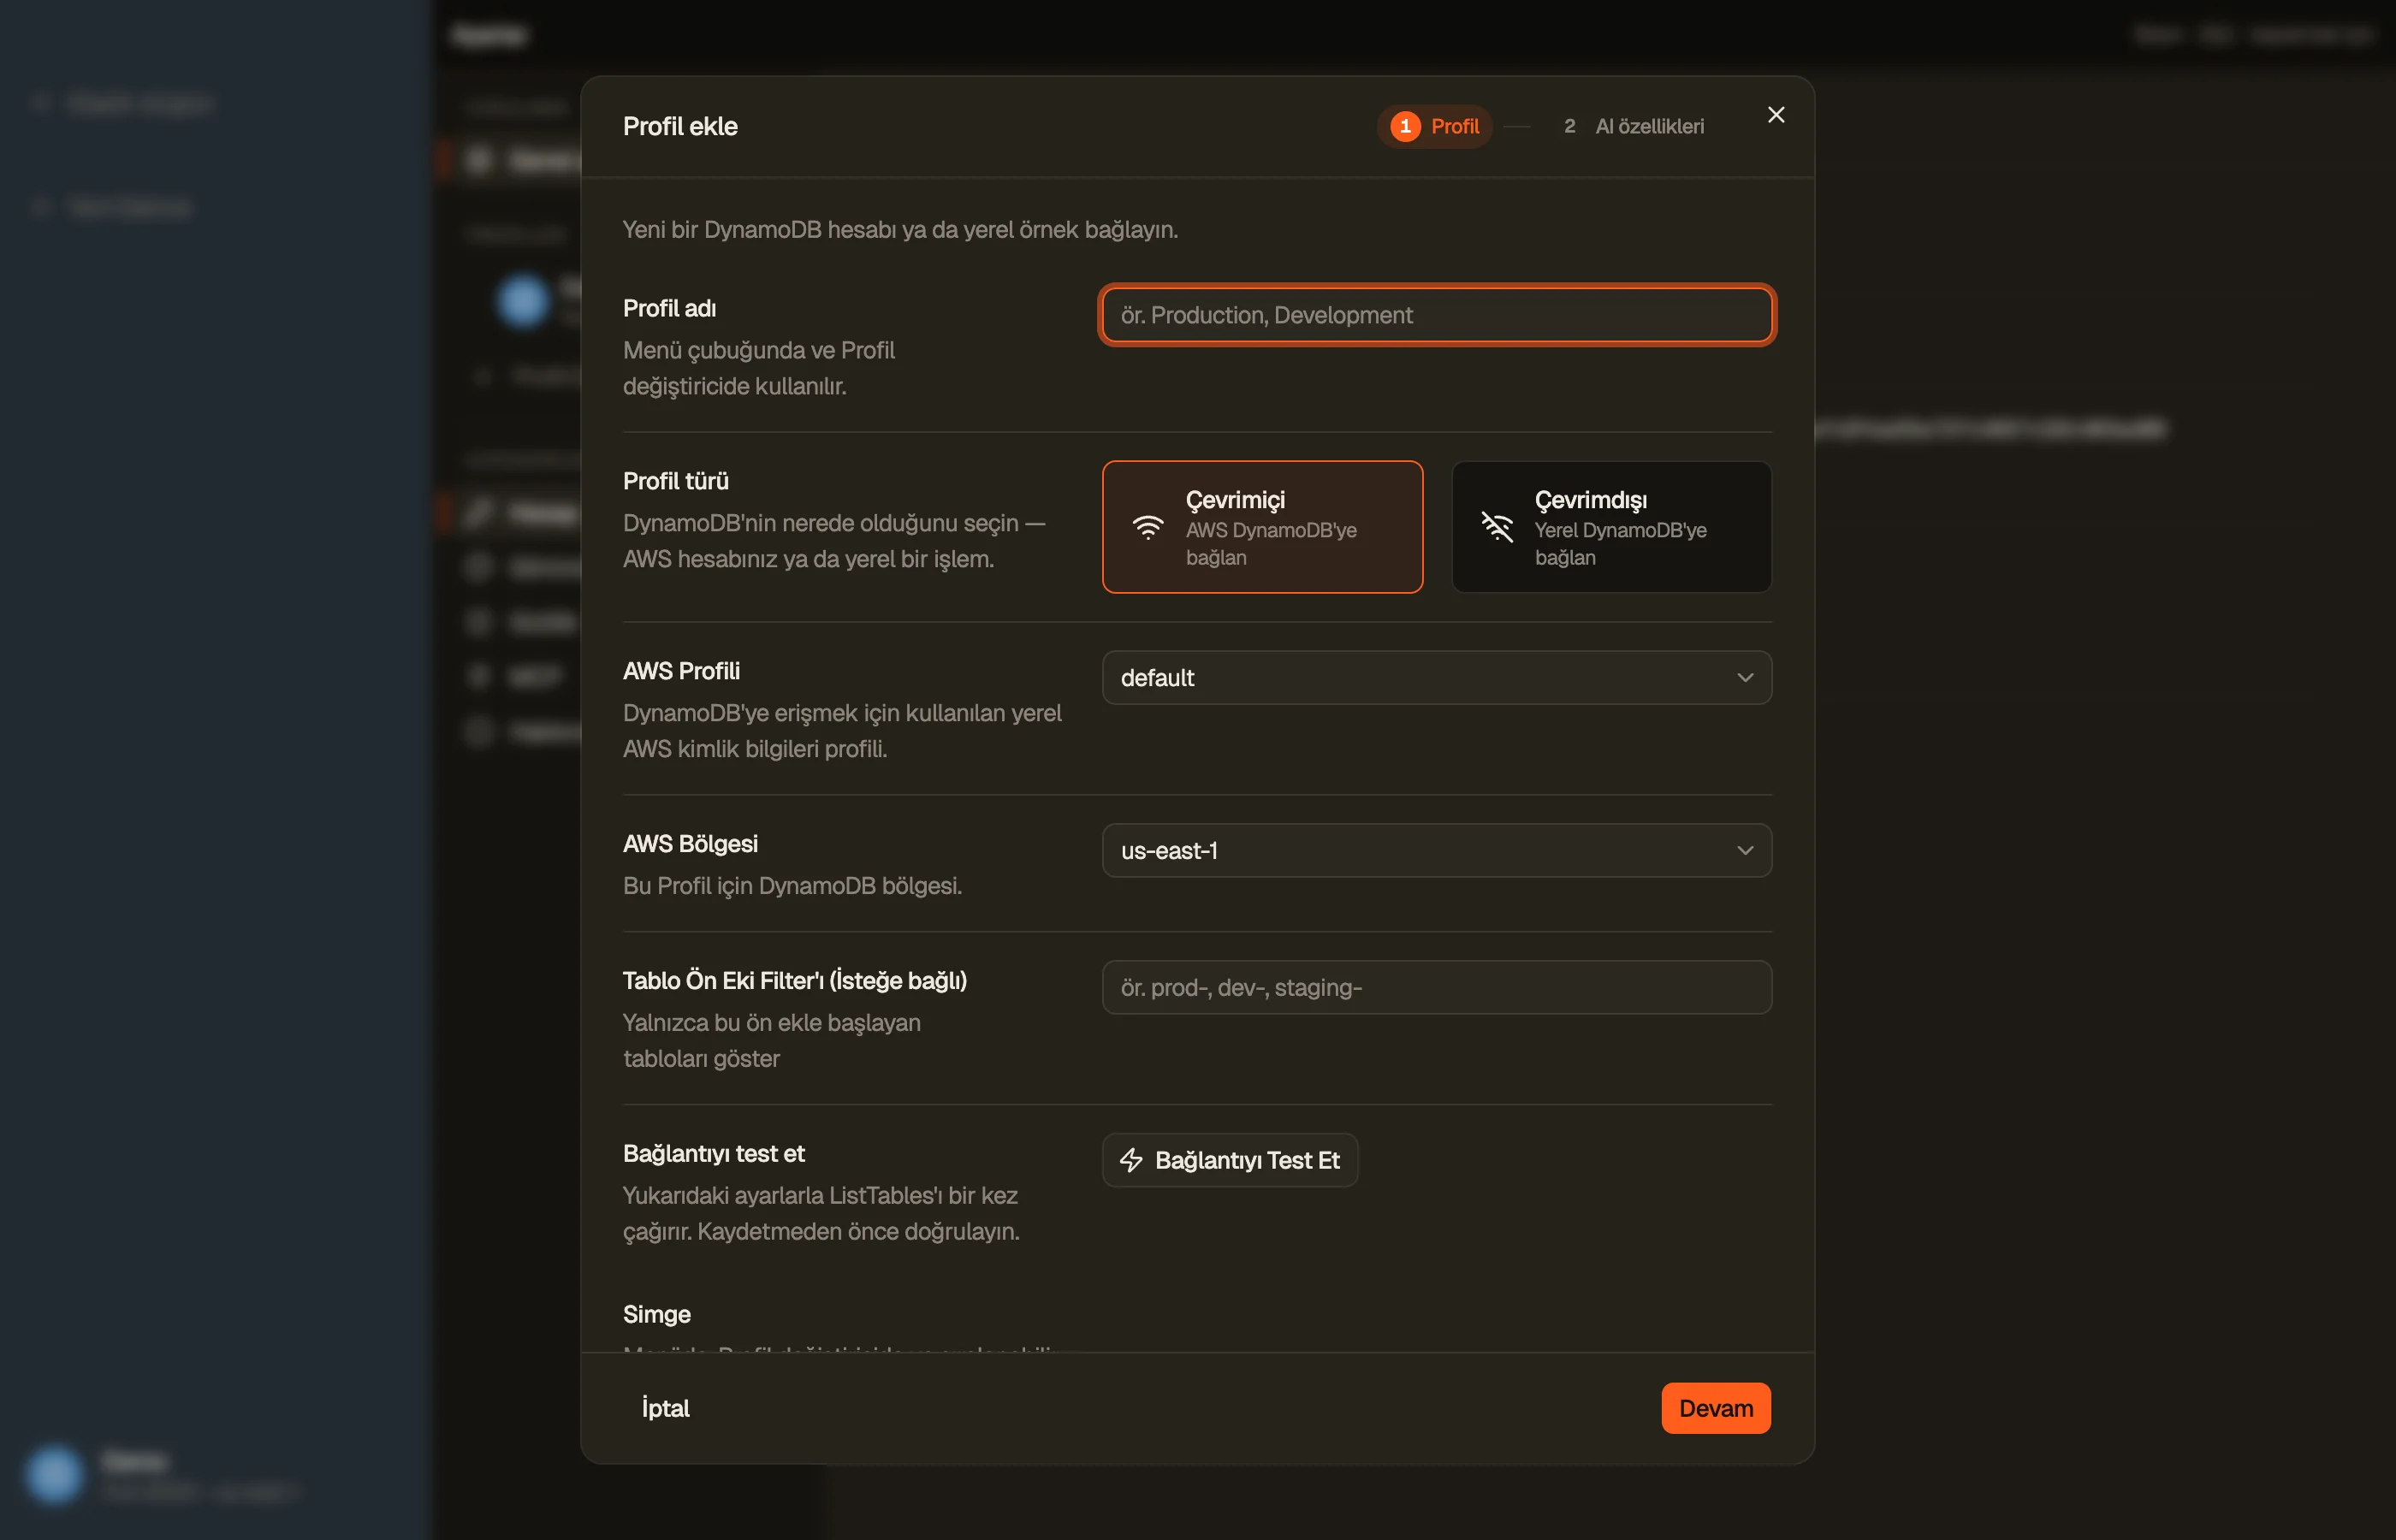Select the Çevrimdışı profile type

1611,527
